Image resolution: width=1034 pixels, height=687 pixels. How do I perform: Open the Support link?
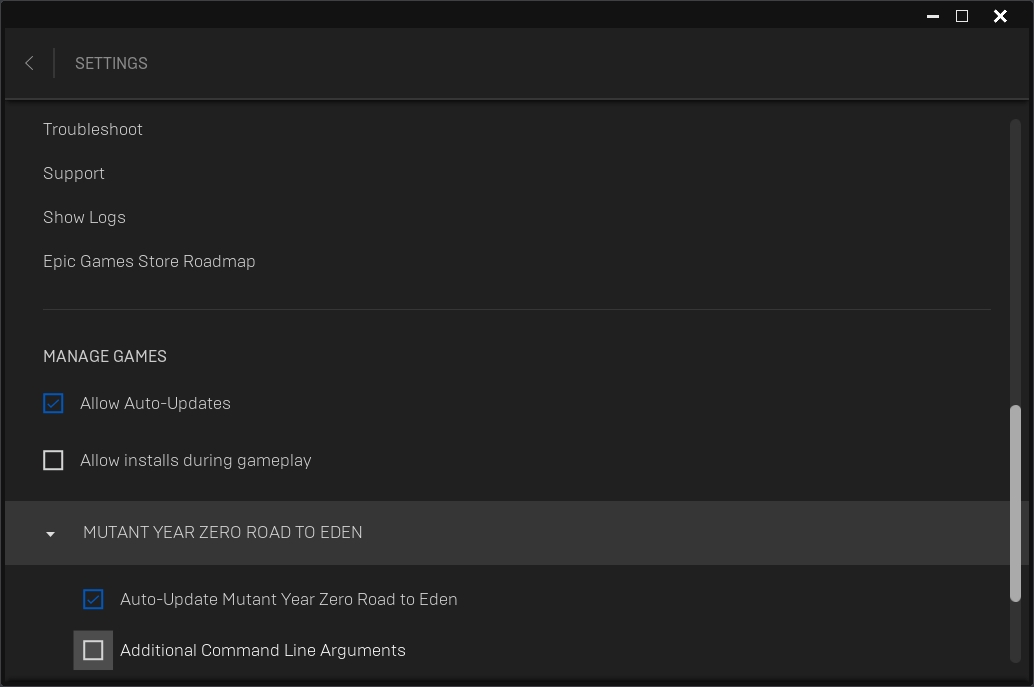pyautogui.click(x=74, y=173)
